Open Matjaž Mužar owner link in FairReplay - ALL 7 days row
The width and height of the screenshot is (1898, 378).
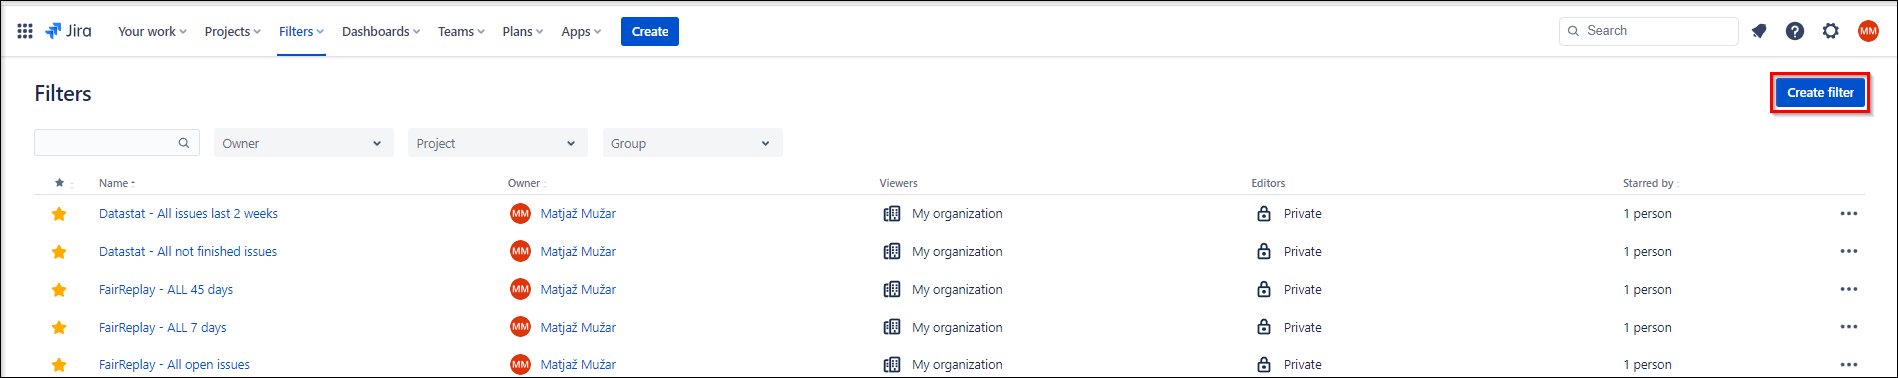coord(578,328)
